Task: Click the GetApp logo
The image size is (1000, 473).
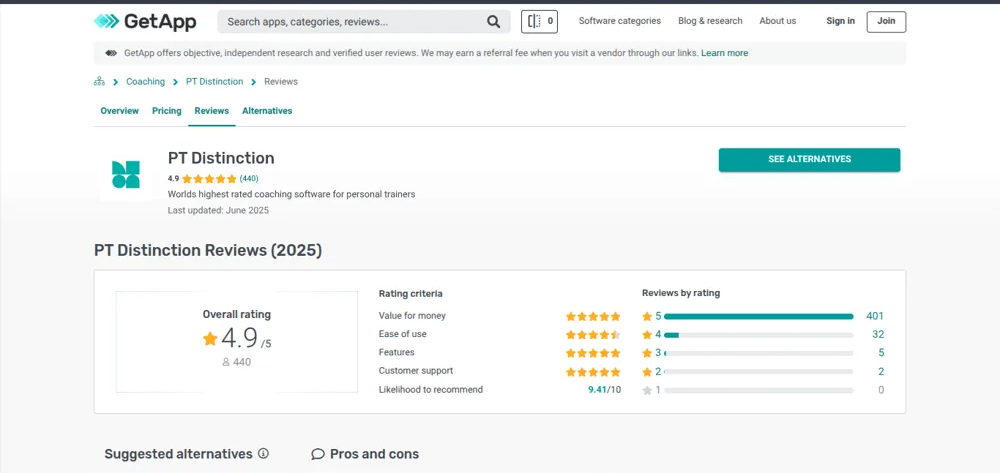Action: click(x=145, y=22)
